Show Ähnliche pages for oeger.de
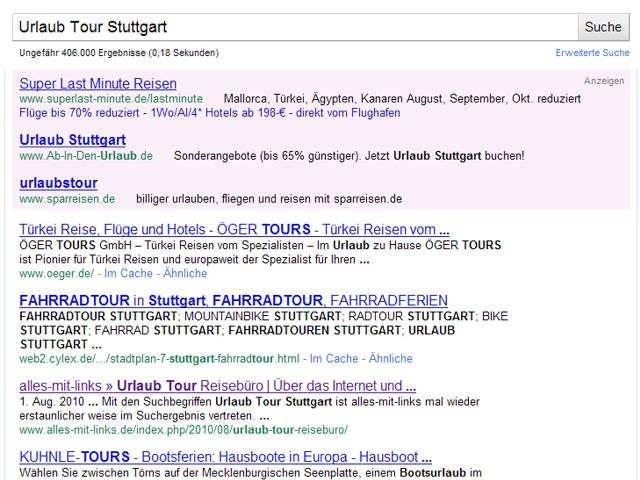Screen dimensions: 640x480 [x=185, y=273]
